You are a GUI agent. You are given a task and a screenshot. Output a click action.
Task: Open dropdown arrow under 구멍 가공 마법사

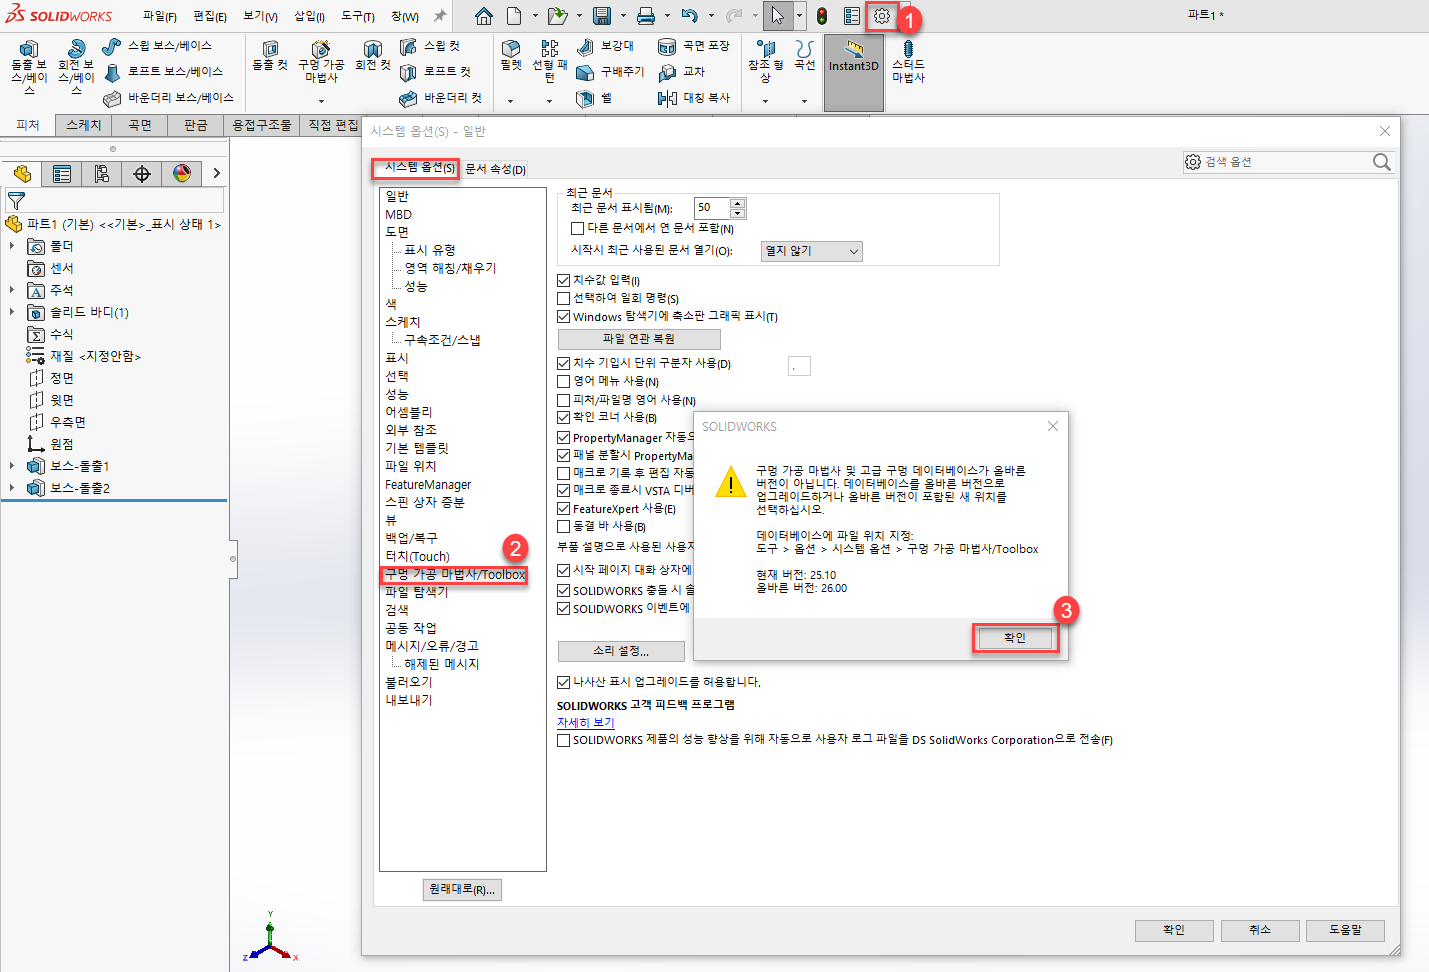coord(321,101)
